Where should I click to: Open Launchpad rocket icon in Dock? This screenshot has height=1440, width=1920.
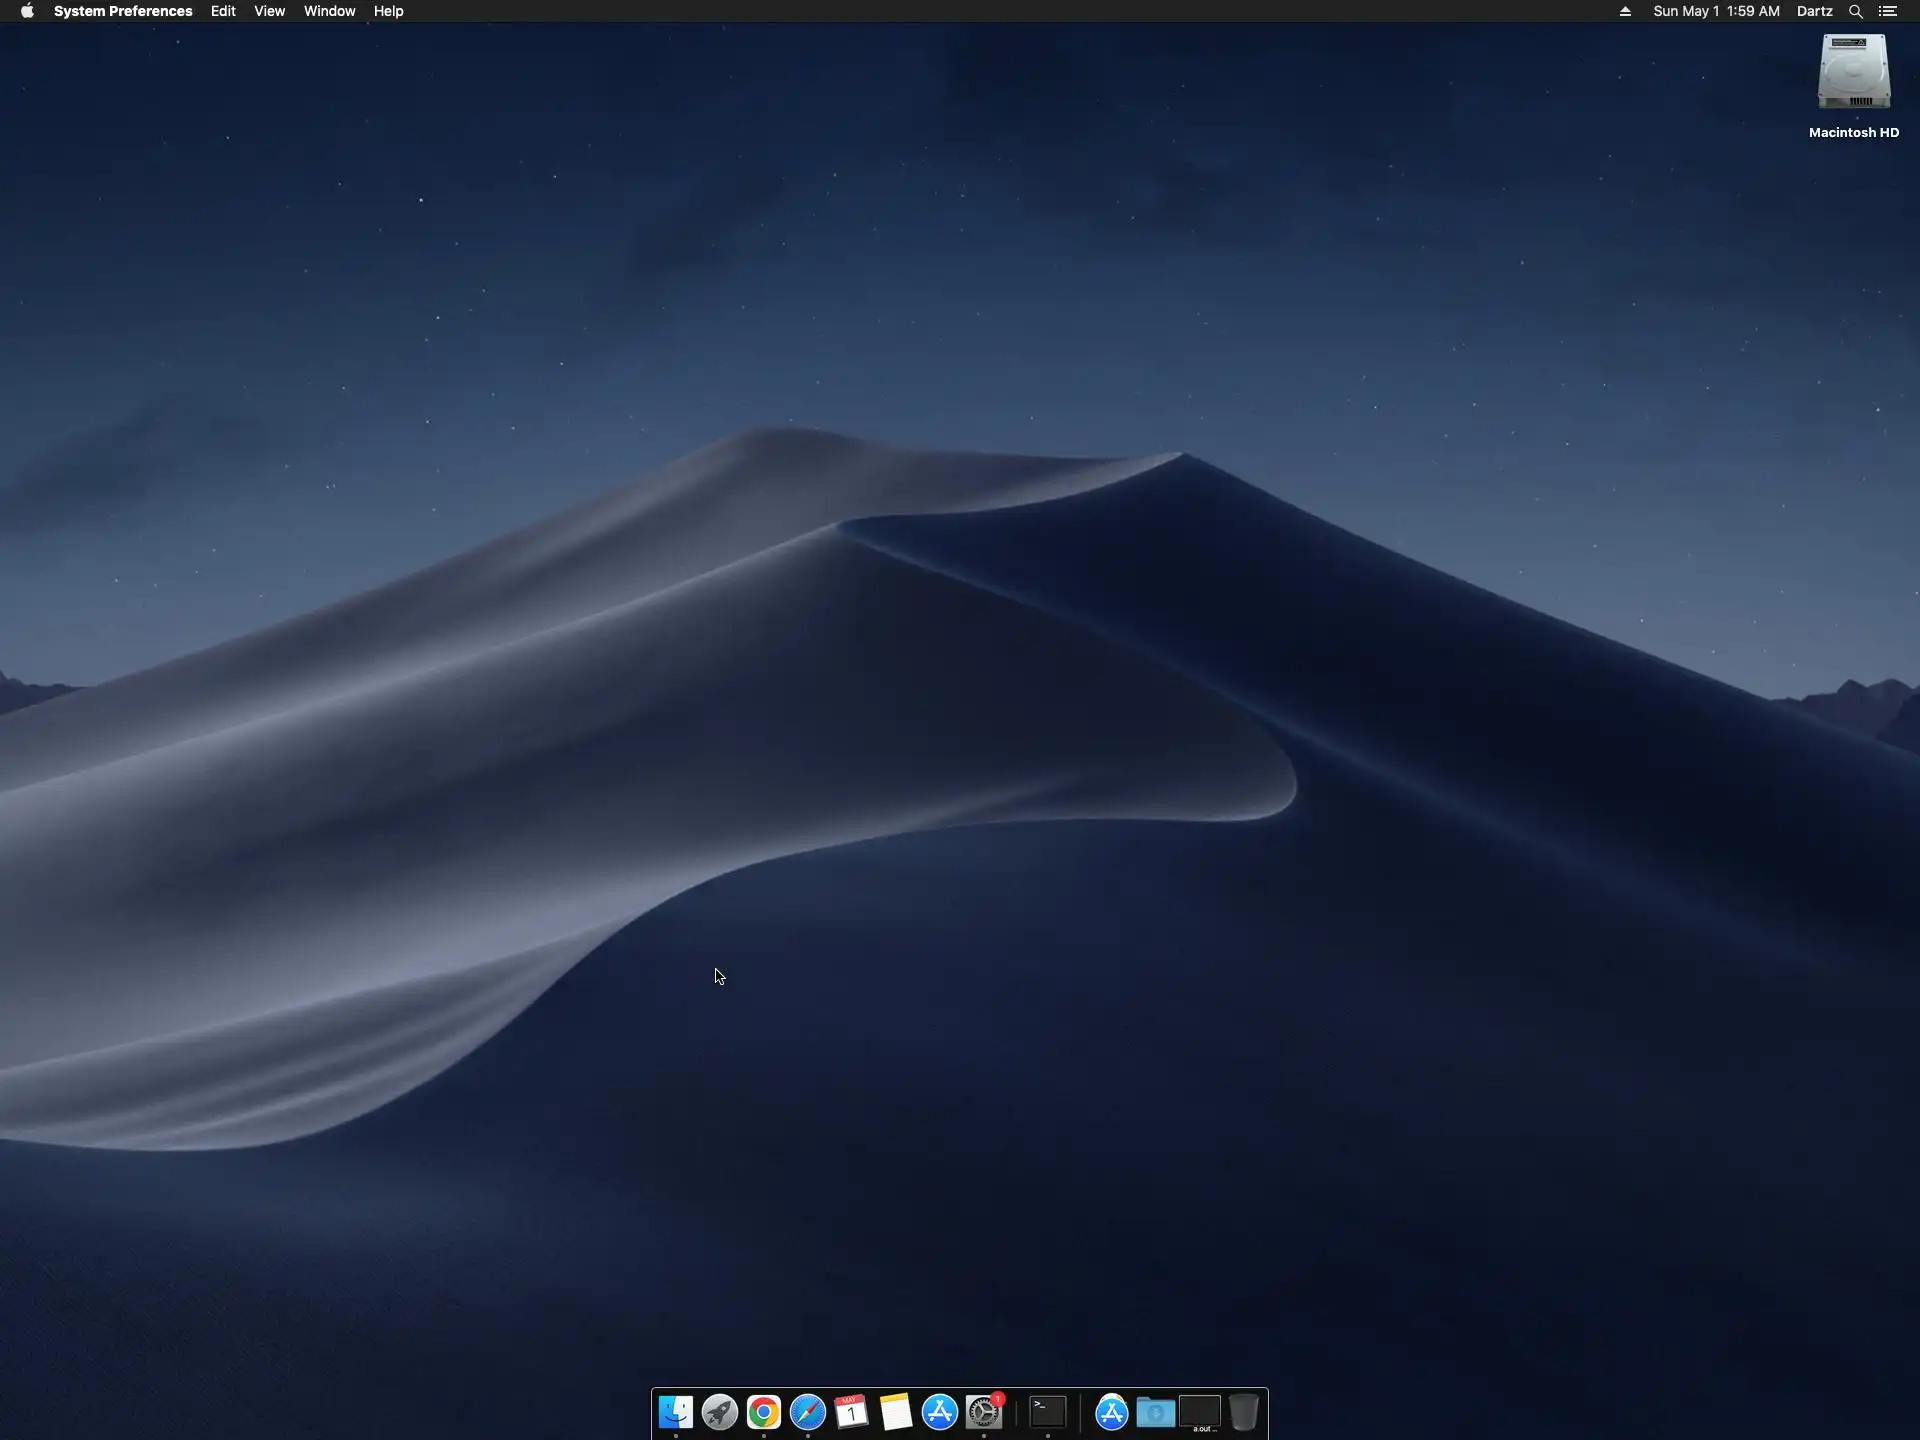720,1412
